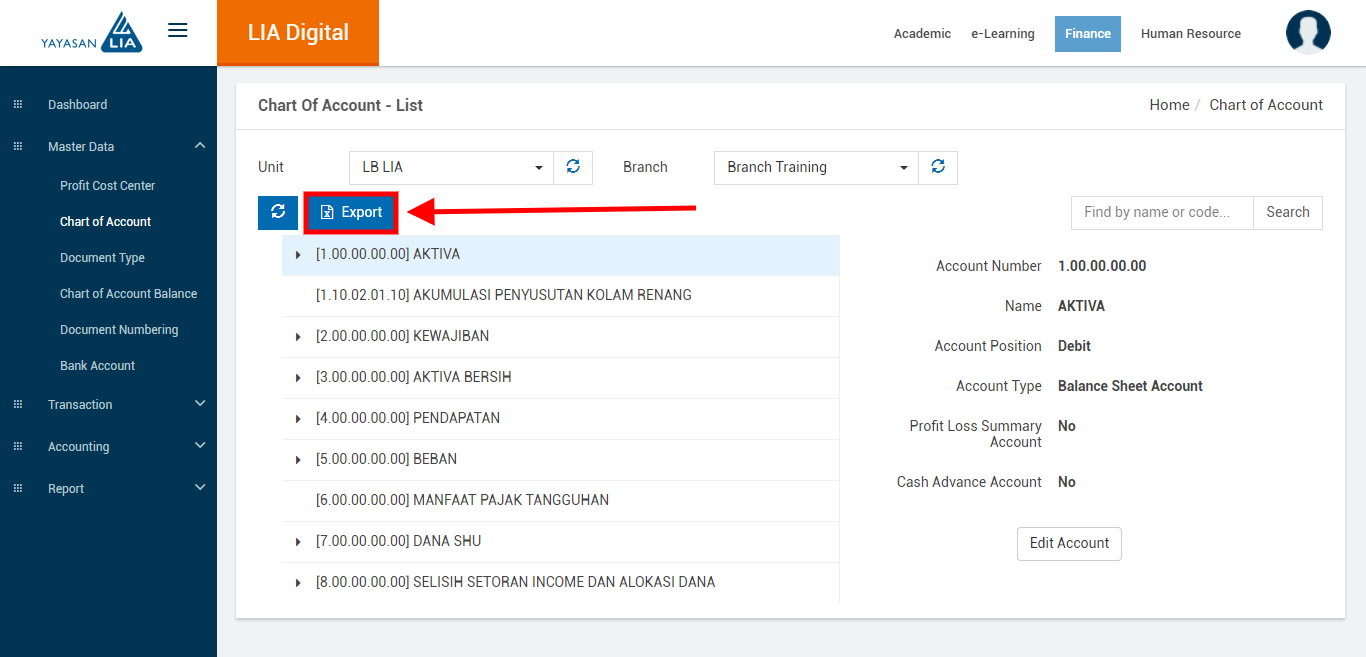1366x657 pixels.
Task: Open the Human Resource module tab
Action: (x=1190, y=34)
